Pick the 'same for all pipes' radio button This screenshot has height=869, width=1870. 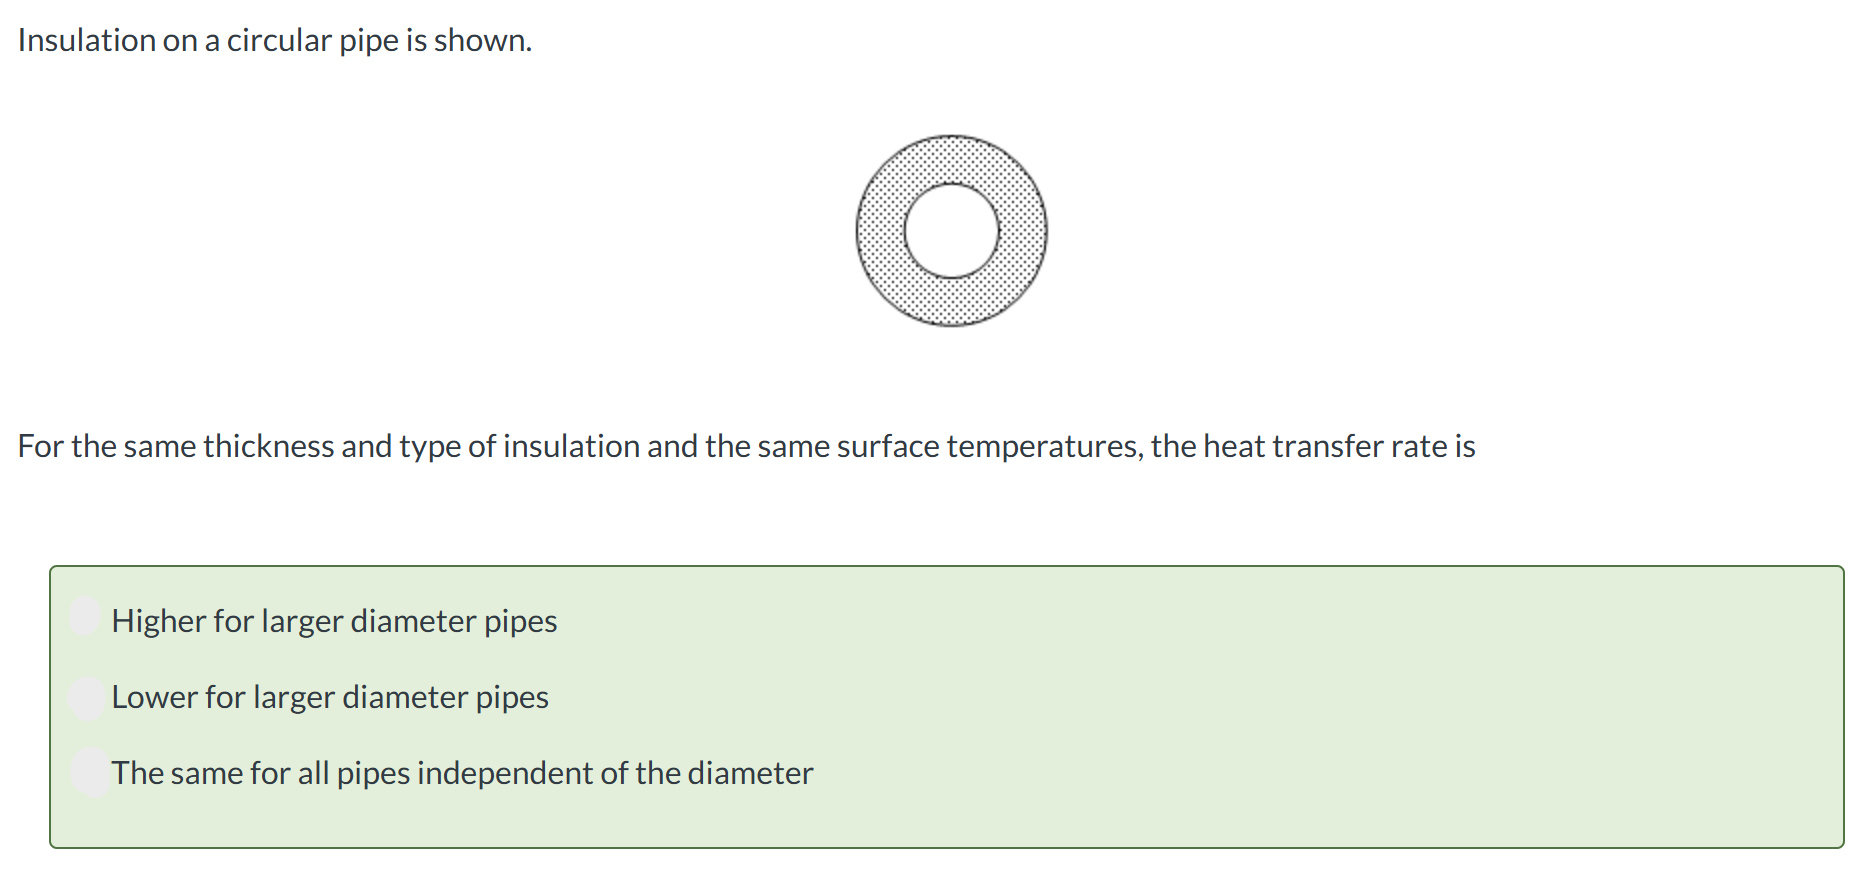pyautogui.click(x=90, y=772)
